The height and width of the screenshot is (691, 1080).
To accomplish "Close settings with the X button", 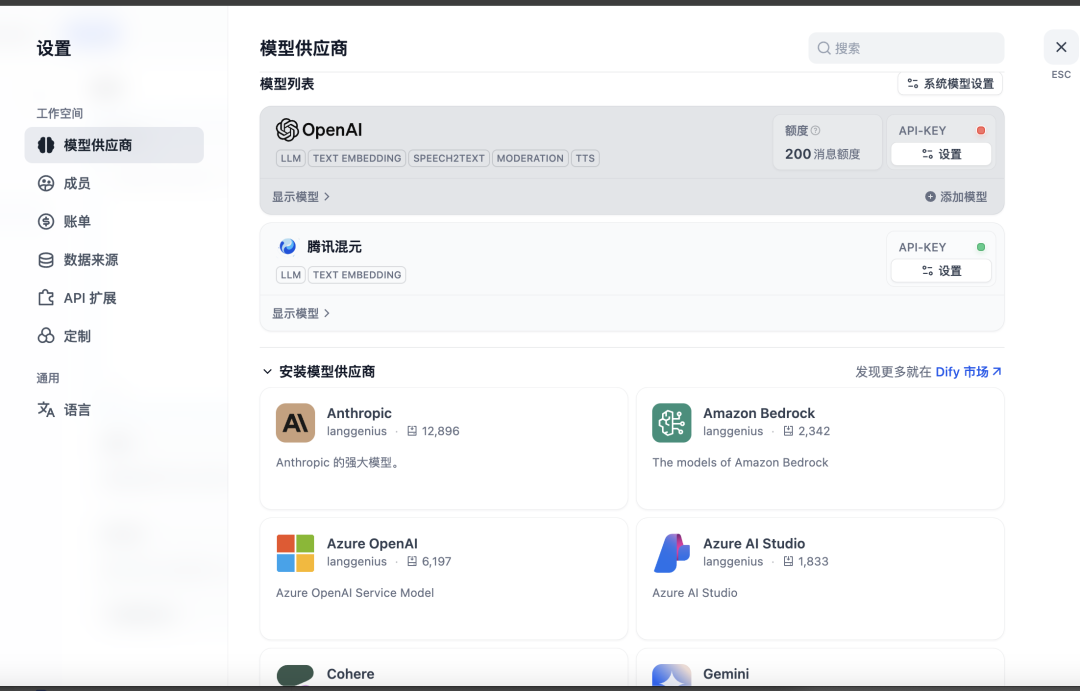I will [x=1061, y=47].
